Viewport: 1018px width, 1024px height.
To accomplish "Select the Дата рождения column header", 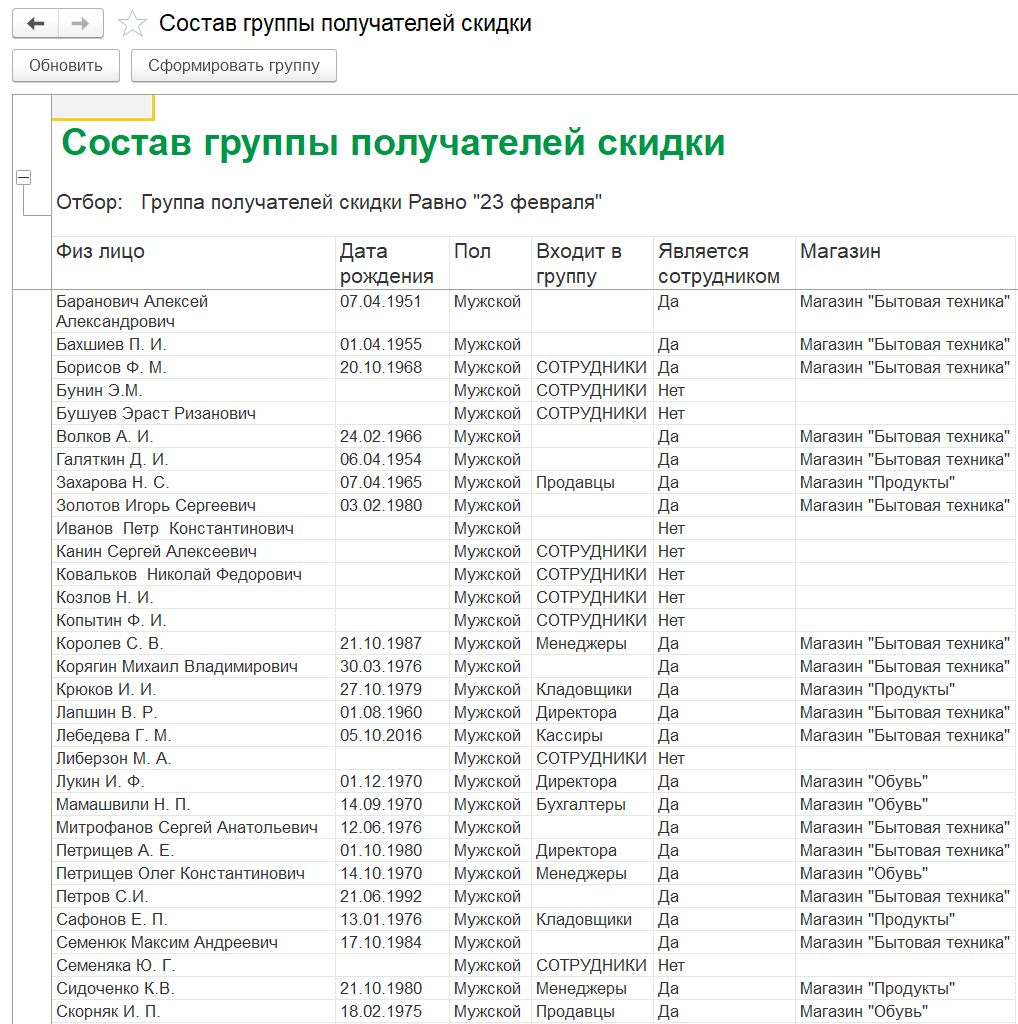I will (386, 264).
